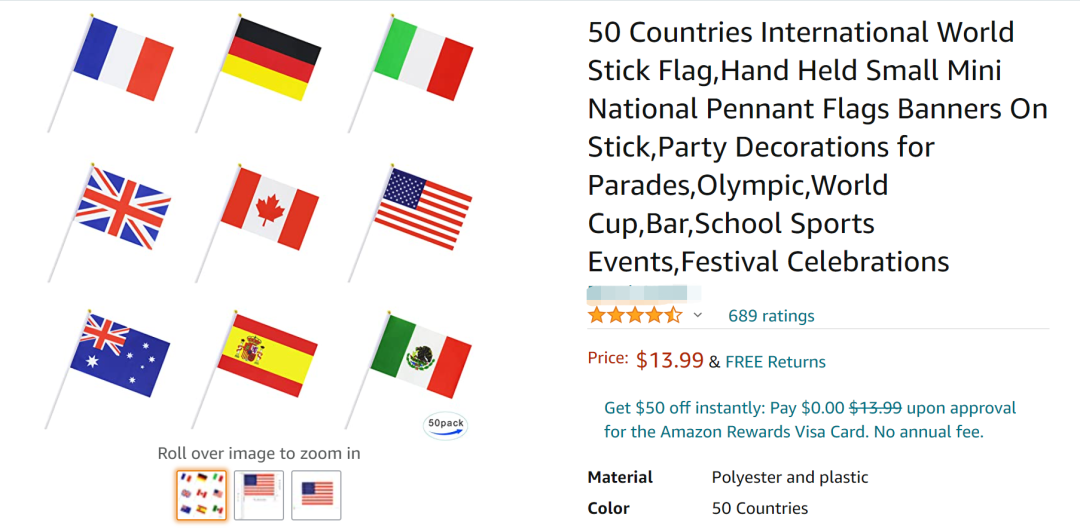Open the FREE Returns link

tap(775, 362)
